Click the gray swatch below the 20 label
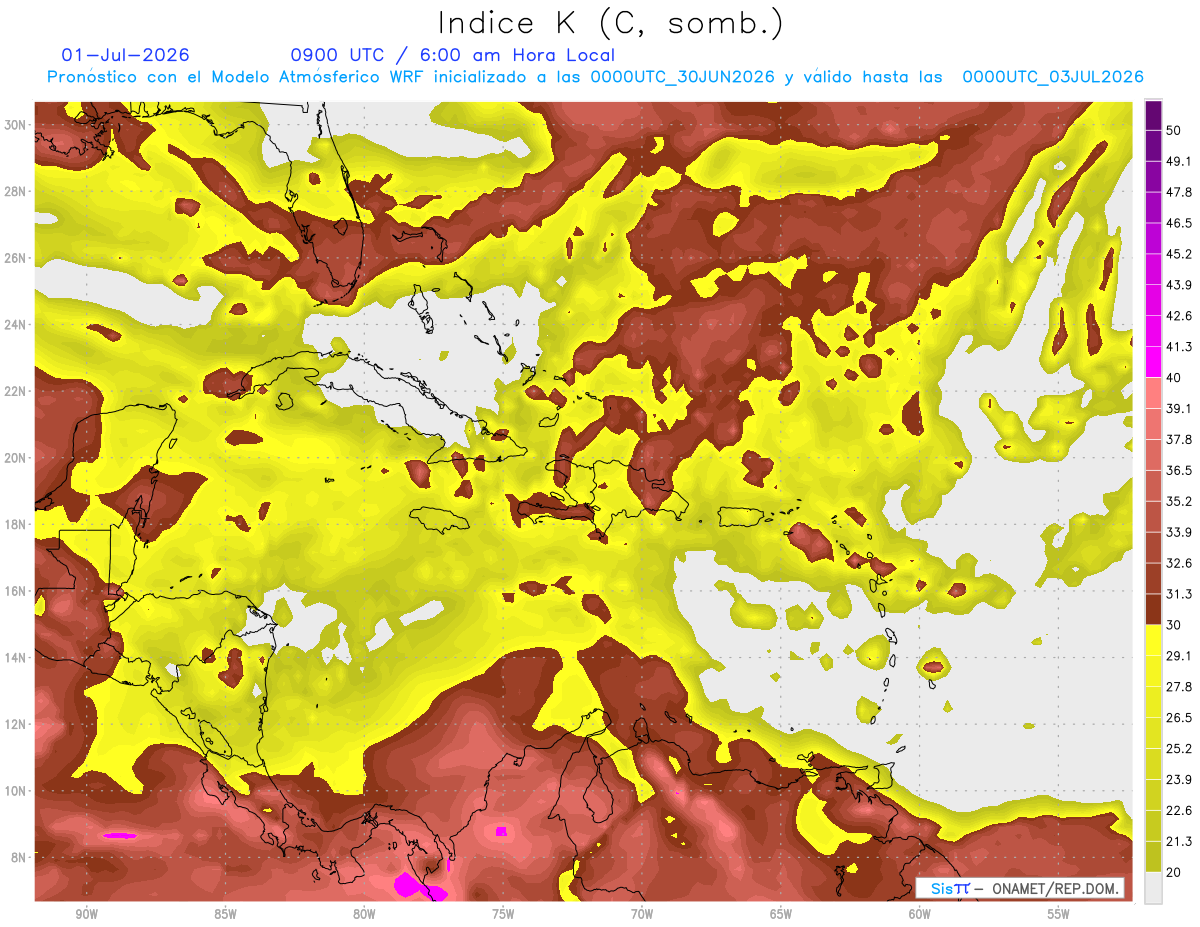Screen dimensions: 1200x927 pyautogui.click(x=1153, y=888)
